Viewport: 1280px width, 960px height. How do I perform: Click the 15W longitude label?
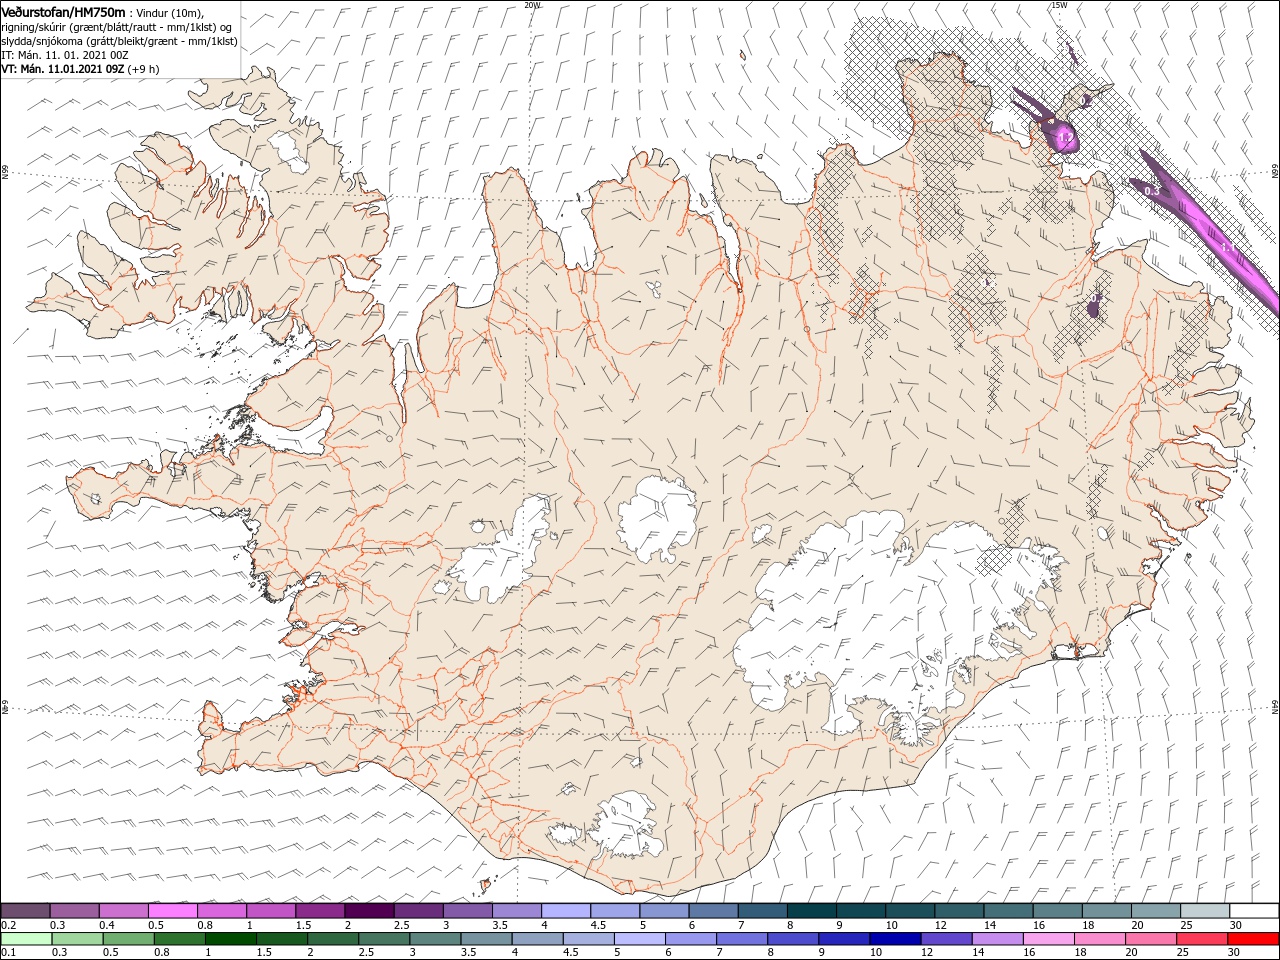(1059, 5)
